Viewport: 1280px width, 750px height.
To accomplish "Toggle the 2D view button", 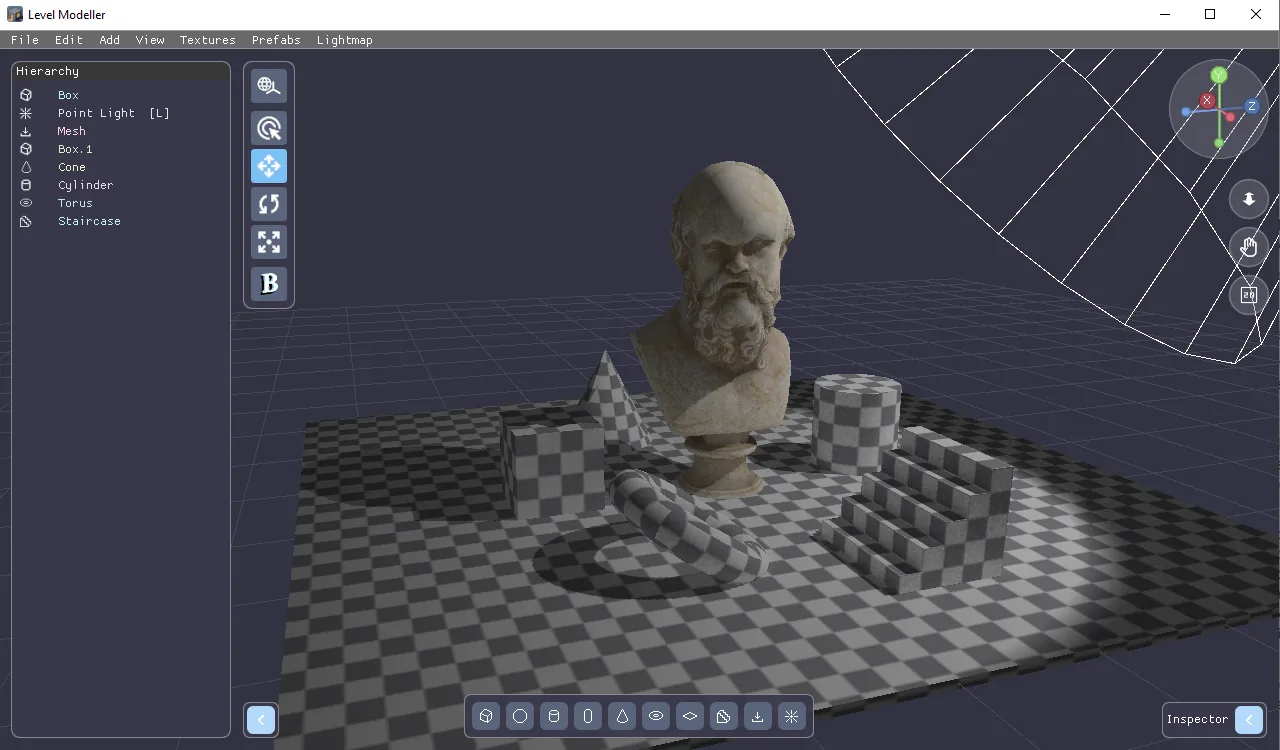I will pyautogui.click(x=1249, y=295).
